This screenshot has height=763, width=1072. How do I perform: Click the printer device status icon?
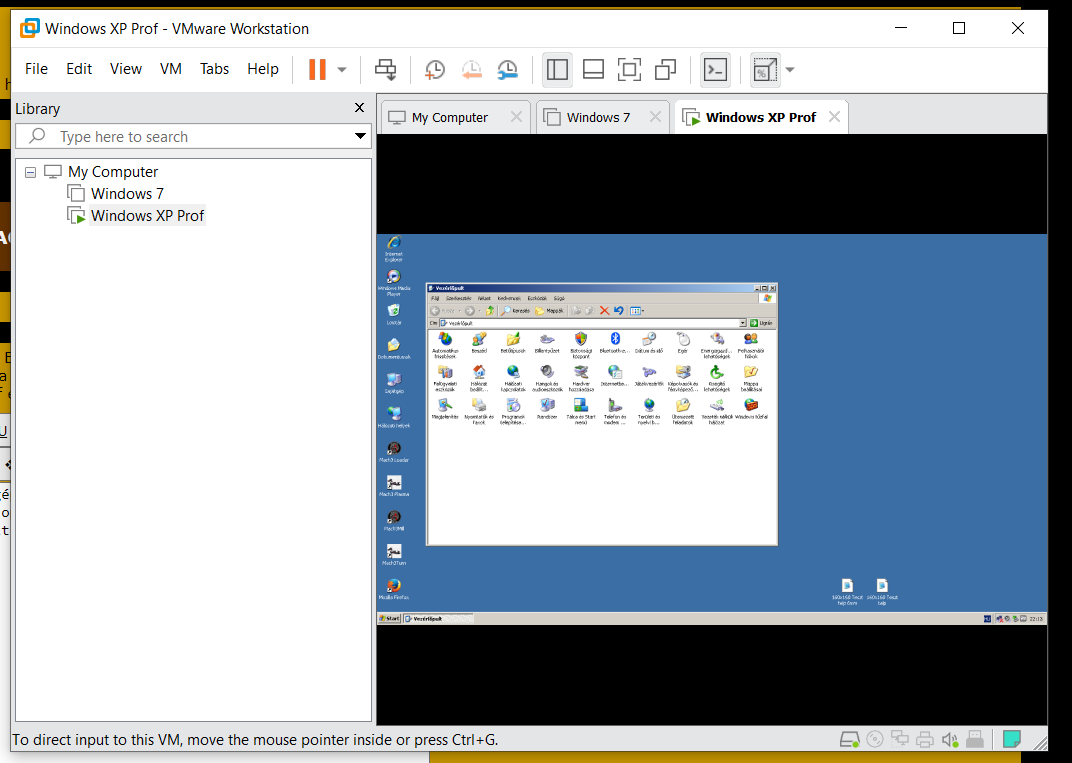pos(924,739)
